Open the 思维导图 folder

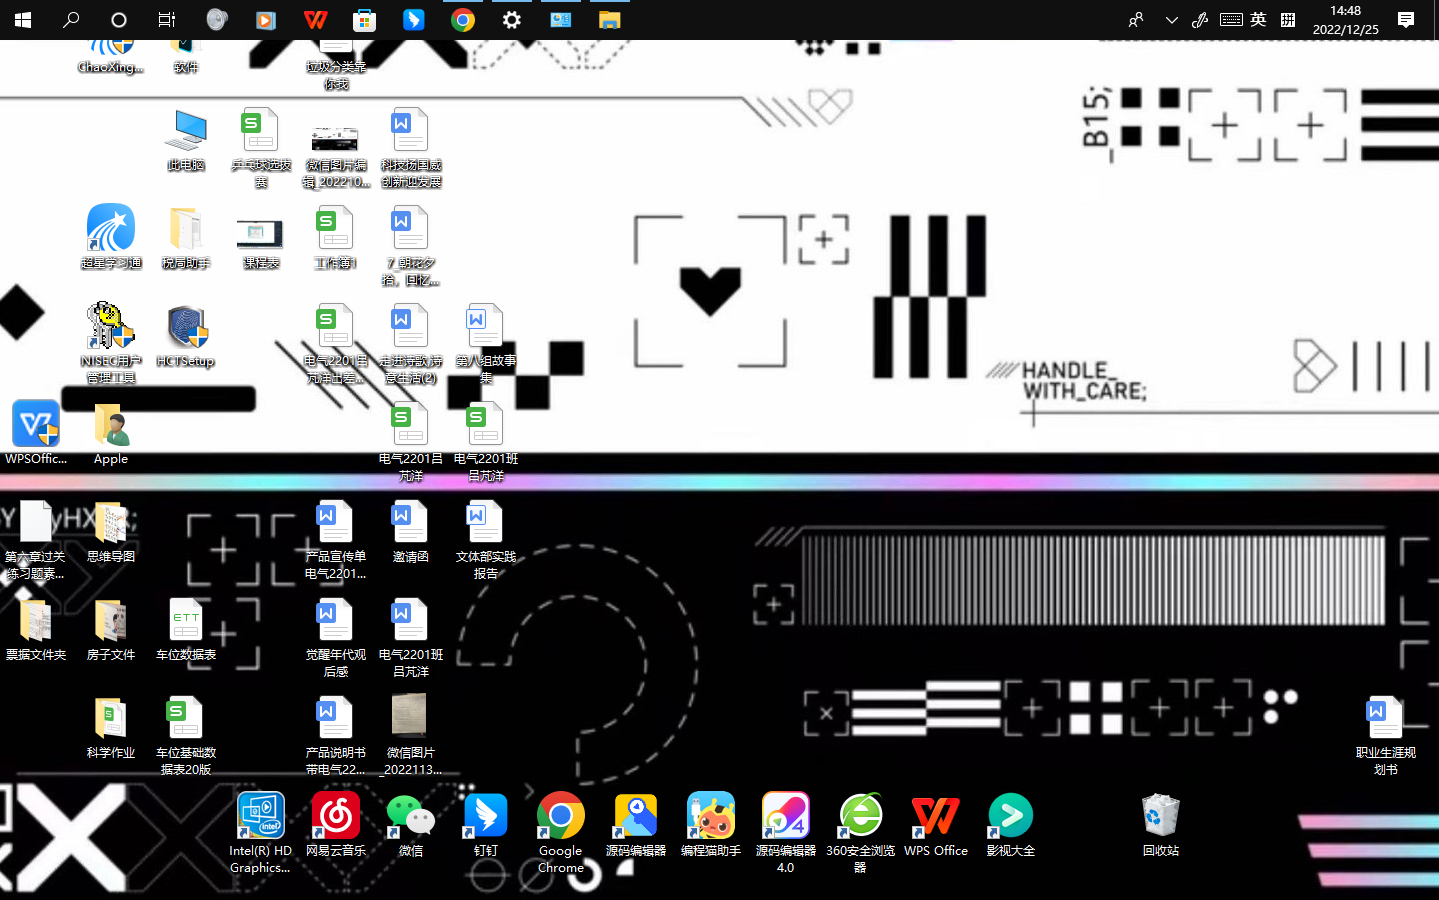point(111,532)
